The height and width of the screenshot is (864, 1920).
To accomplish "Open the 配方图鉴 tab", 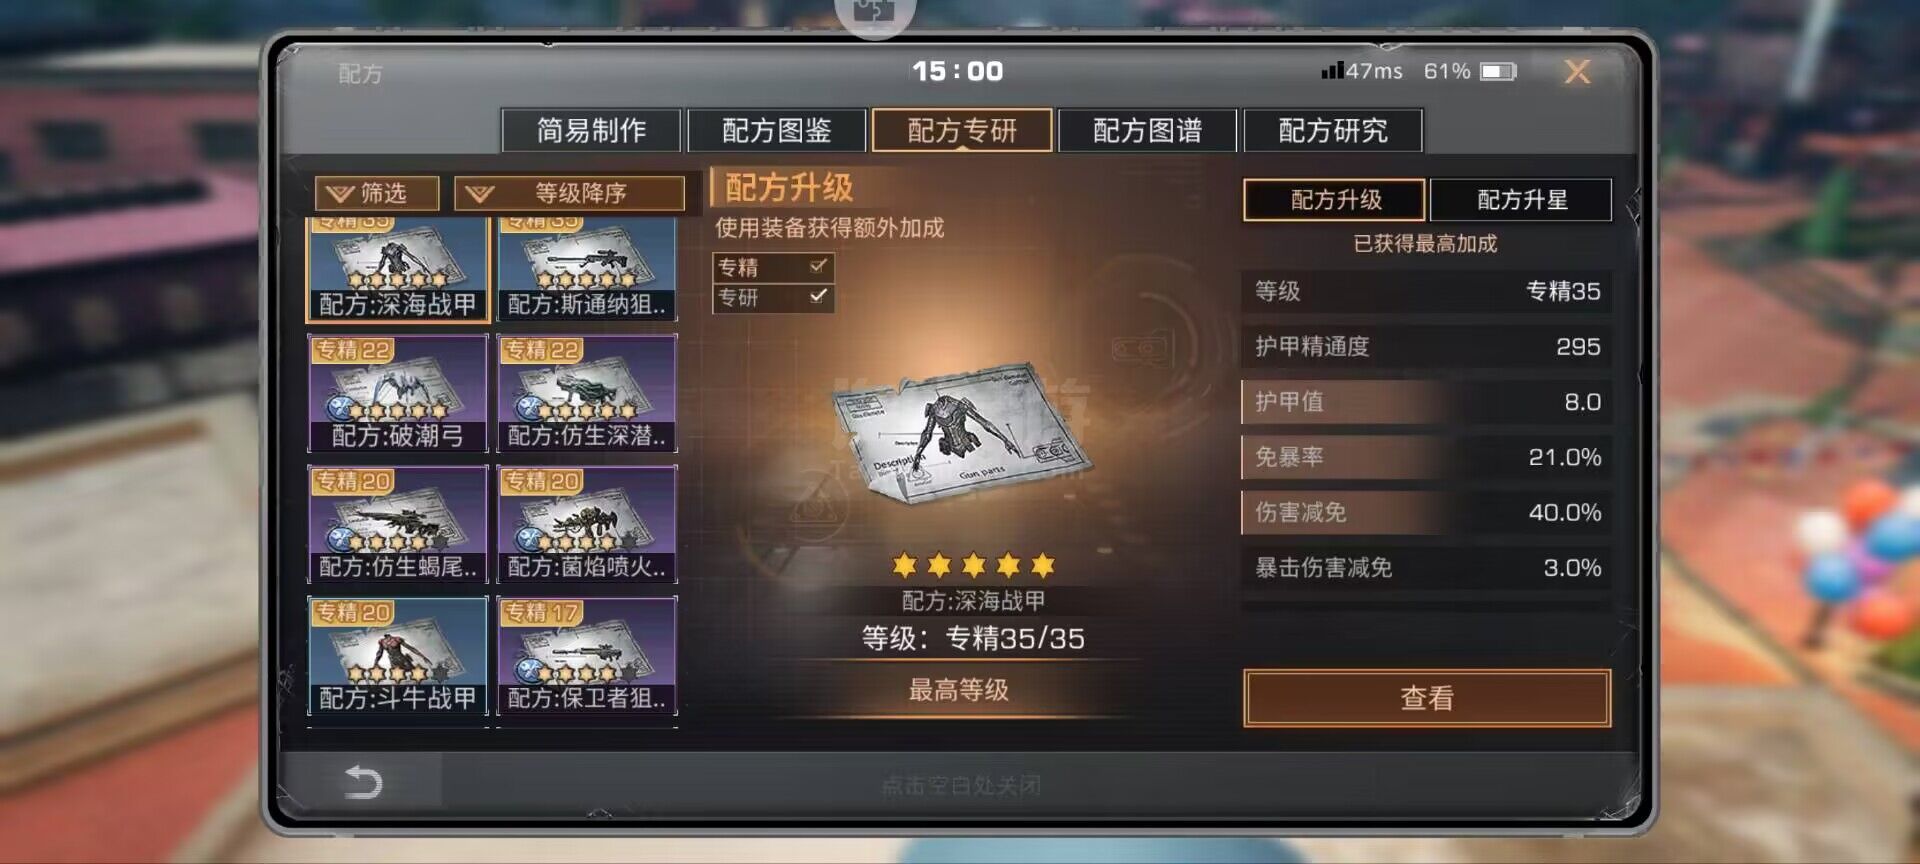I will click(x=777, y=131).
